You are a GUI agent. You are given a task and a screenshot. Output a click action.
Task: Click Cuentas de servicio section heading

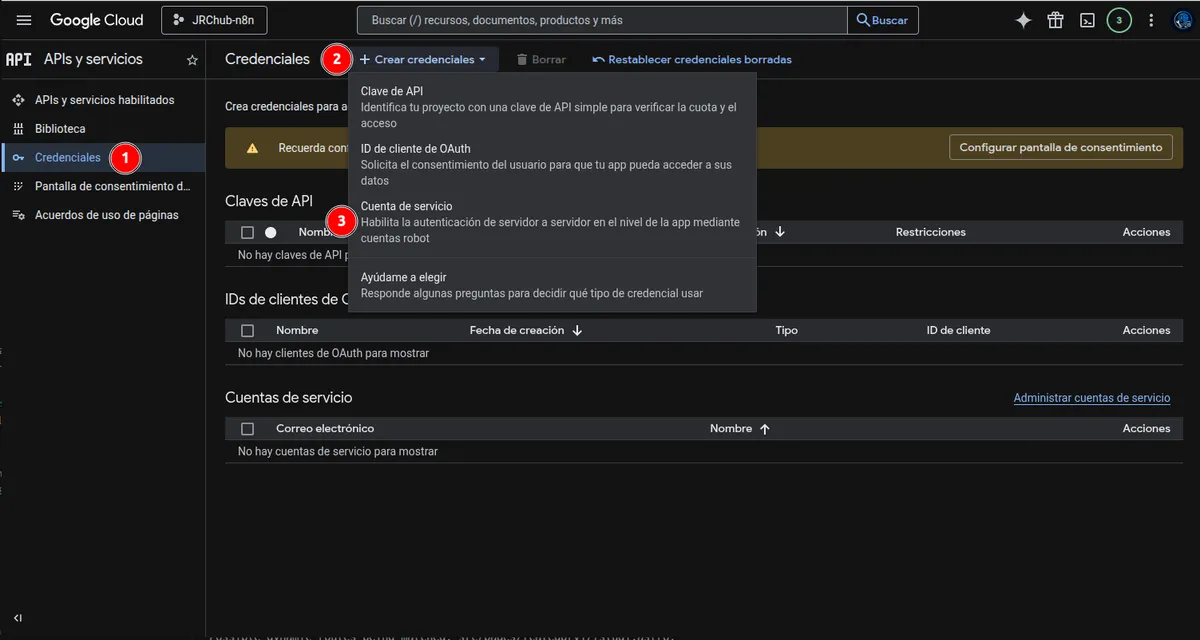click(x=289, y=397)
